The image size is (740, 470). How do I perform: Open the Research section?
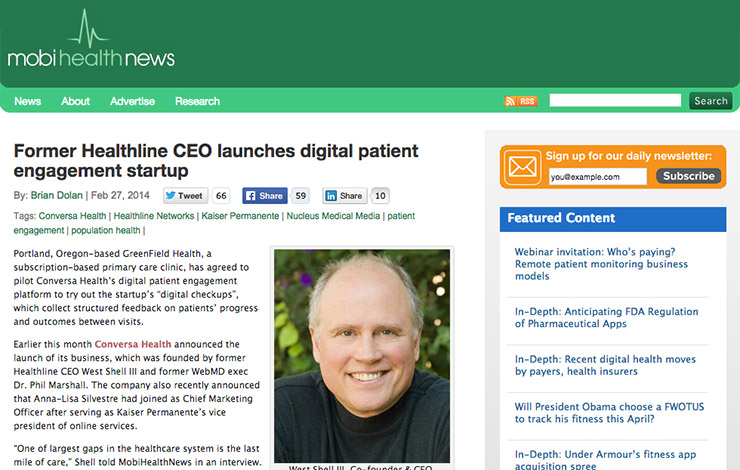(x=197, y=101)
